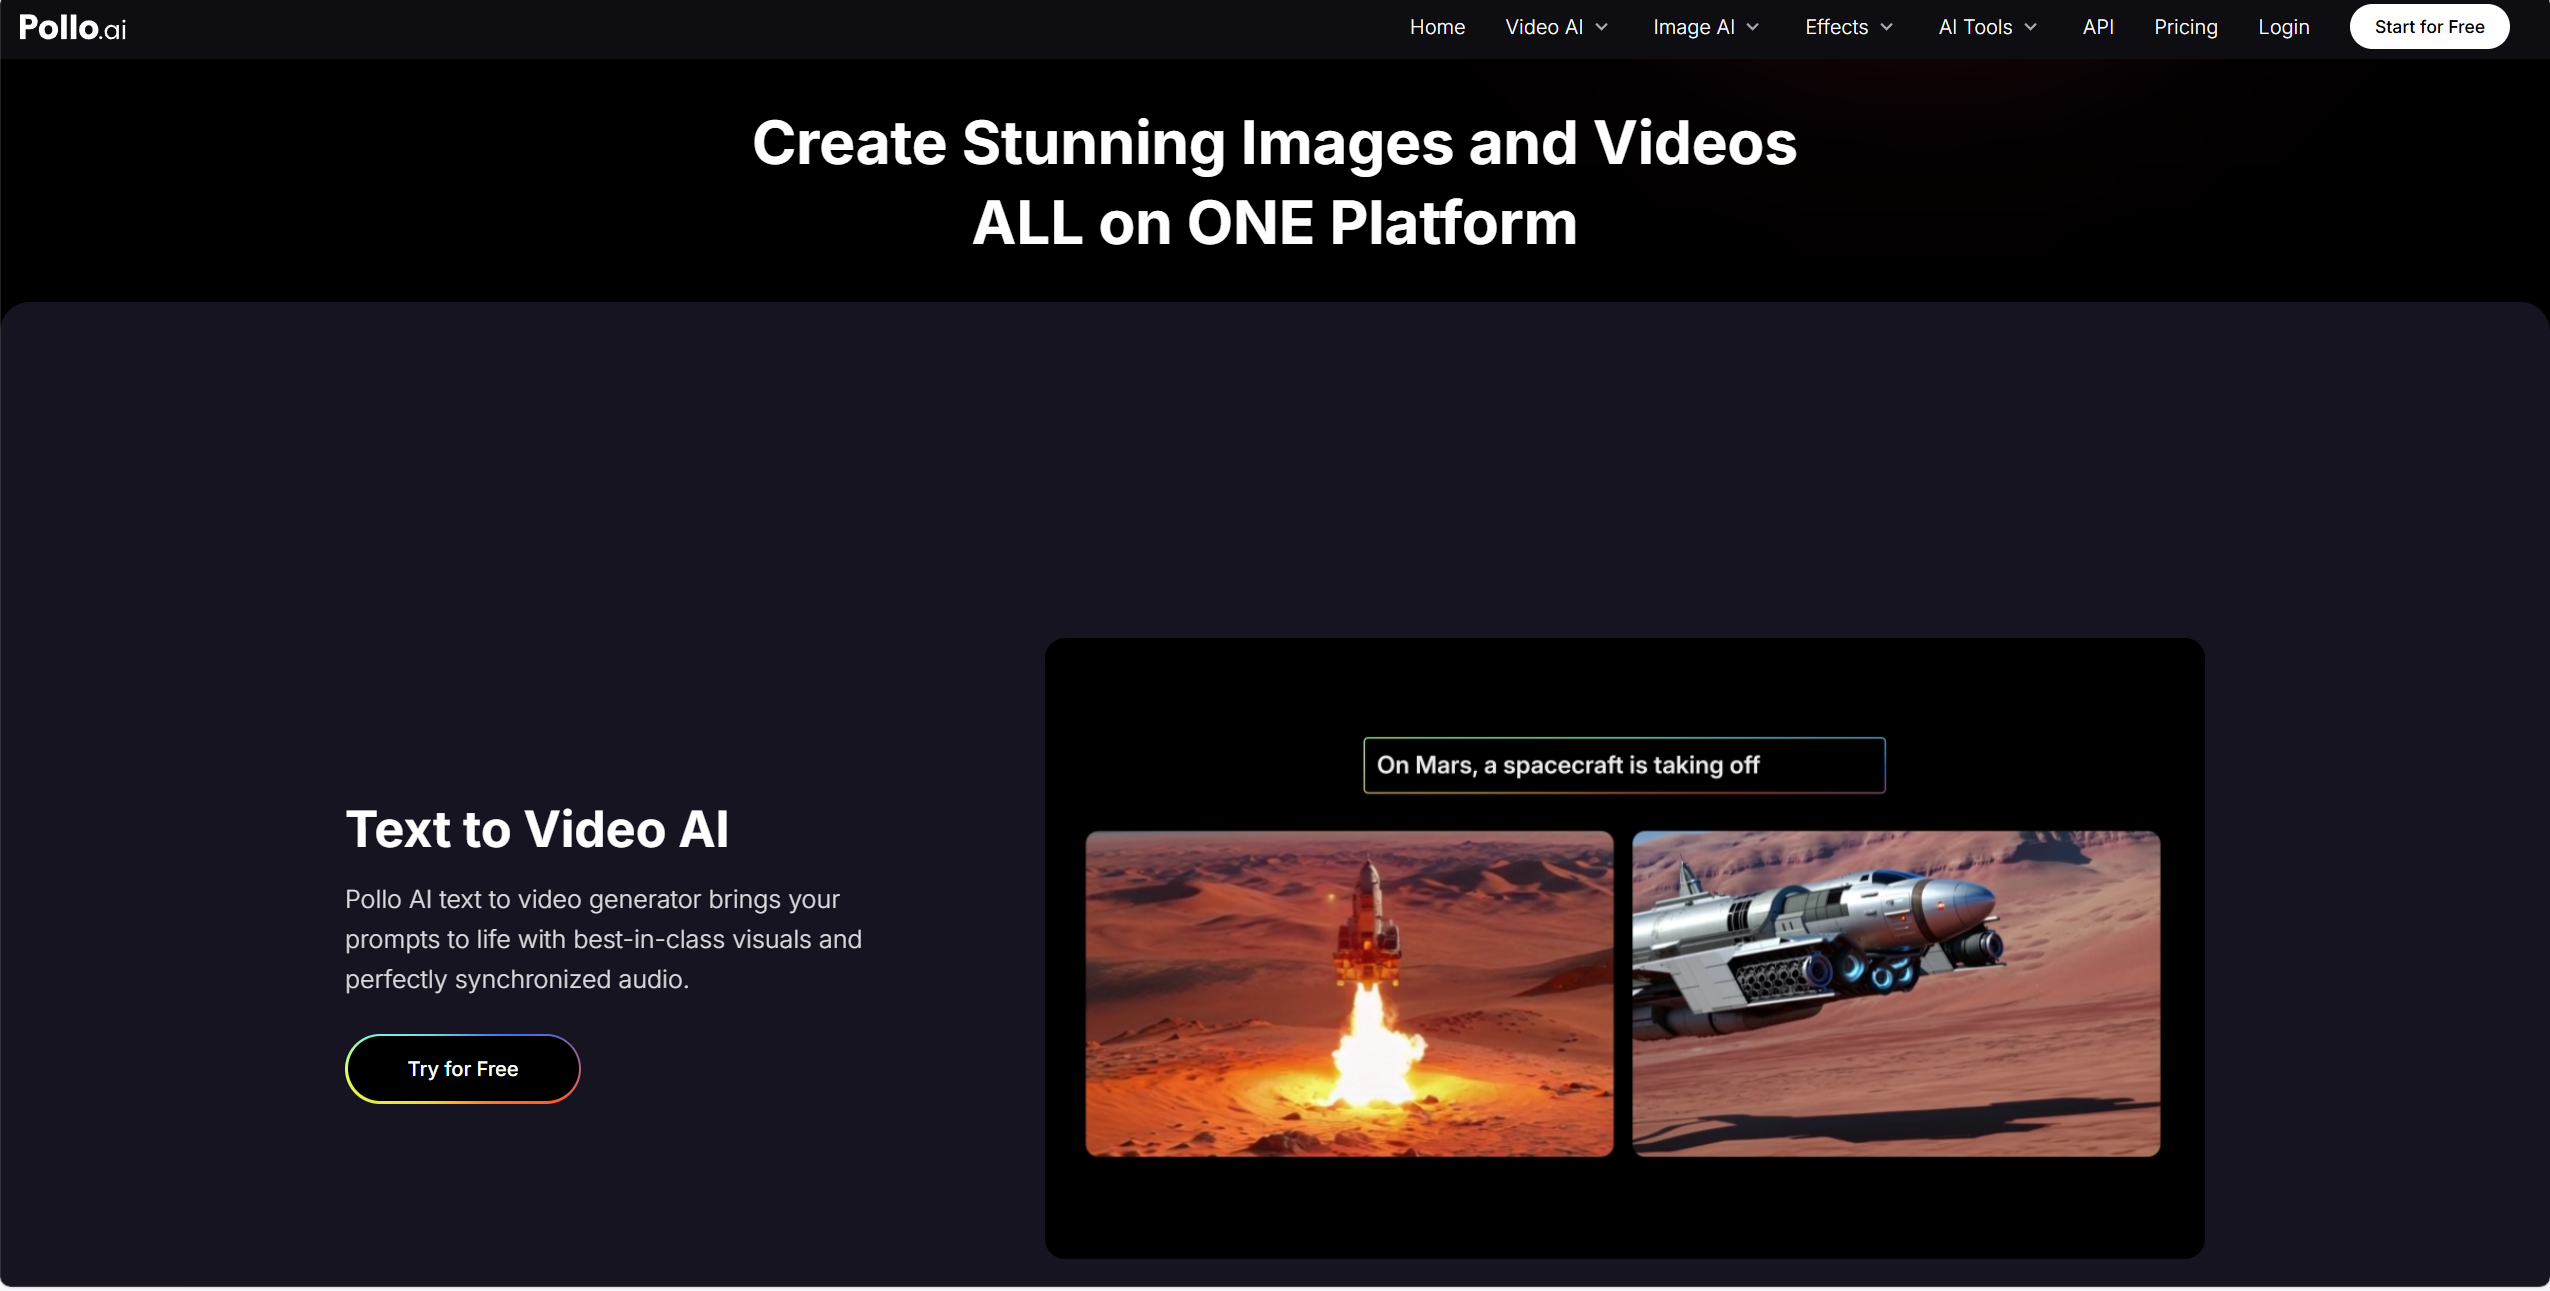Viewport: 2550px width, 1291px height.
Task: Click the Try for Free button
Action: coord(463,1068)
